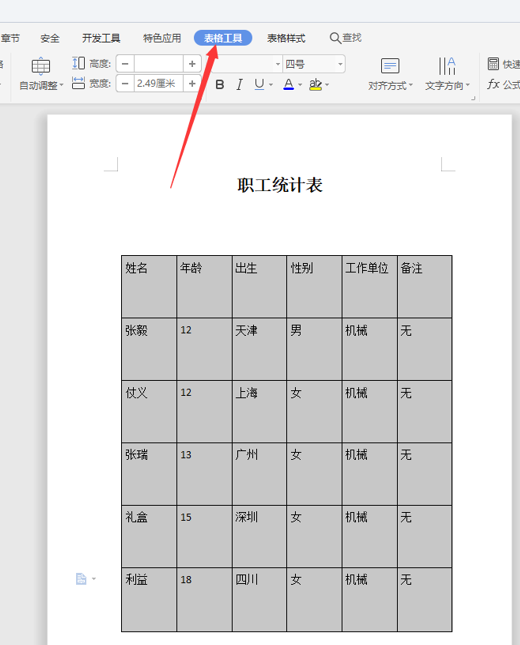The image size is (520, 645).
Task: Click the 文字方向 text direction icon
Action: [x=447, y=66]
